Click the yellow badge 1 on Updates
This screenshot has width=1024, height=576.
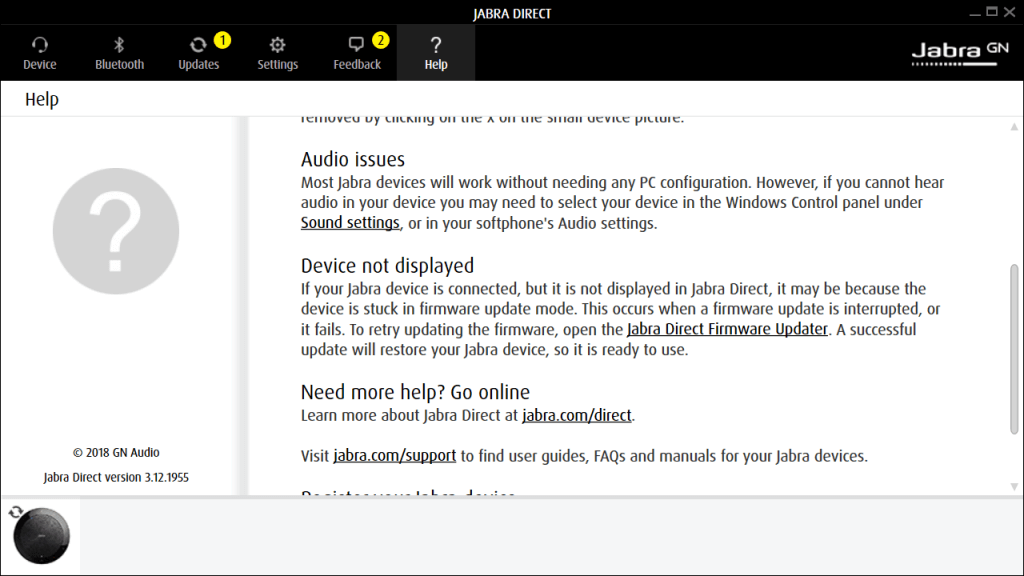point(222,40)
